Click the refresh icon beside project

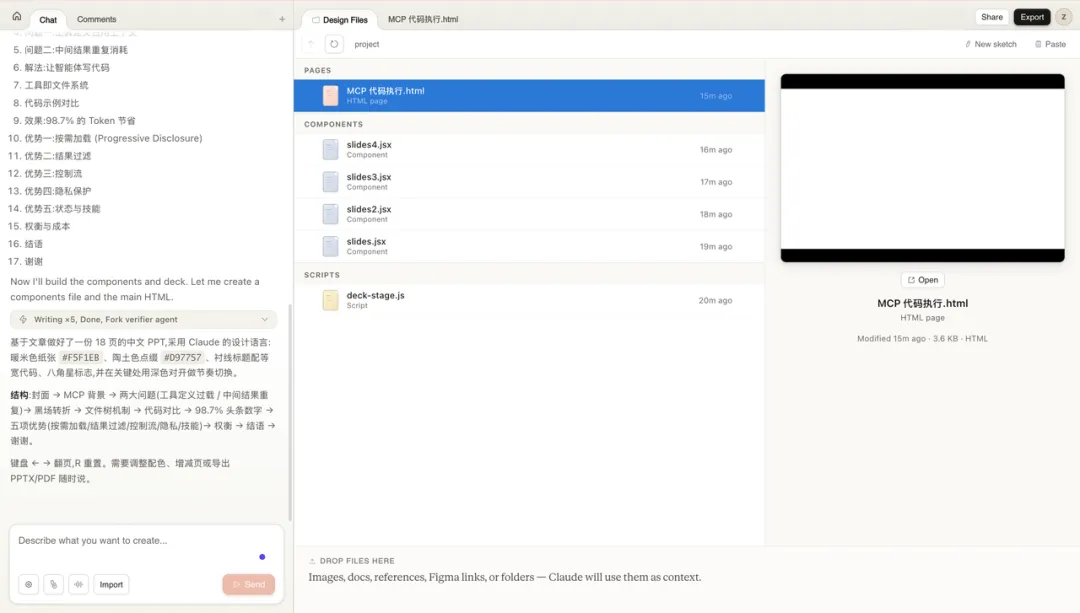(334, 44)
